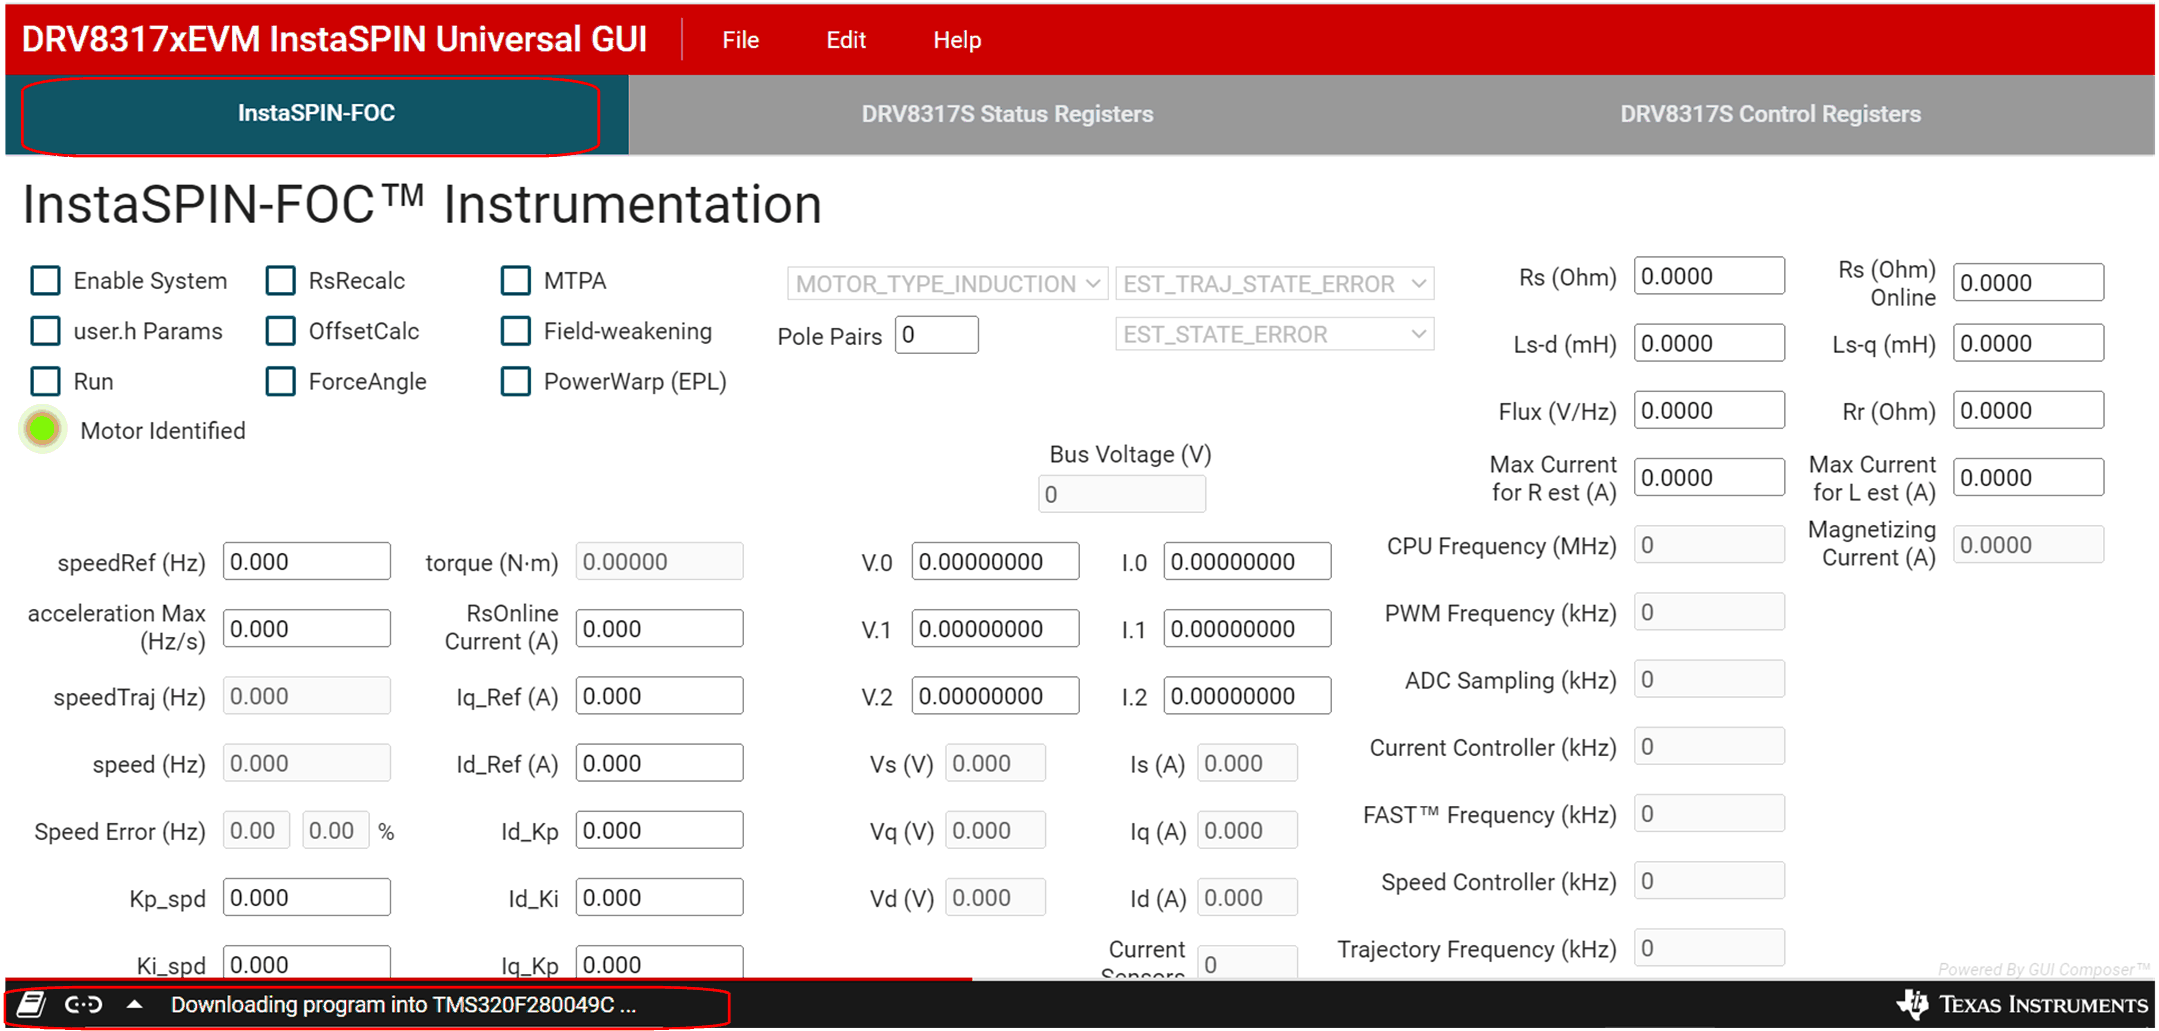The height and width of the screenshot is (1031, 2159).
Task: Expand the status bar message panel
Action: 133,1004
